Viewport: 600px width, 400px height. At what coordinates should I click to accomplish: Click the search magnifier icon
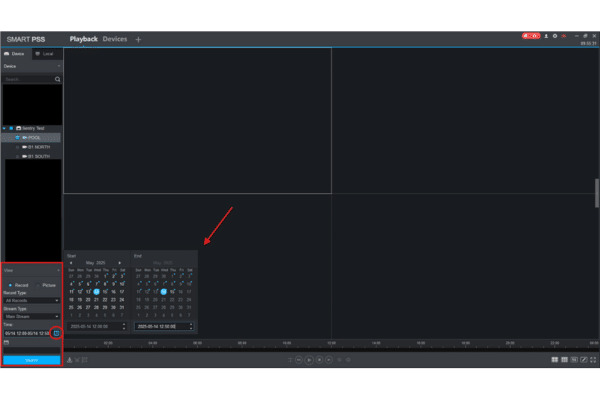click(57, 79)
